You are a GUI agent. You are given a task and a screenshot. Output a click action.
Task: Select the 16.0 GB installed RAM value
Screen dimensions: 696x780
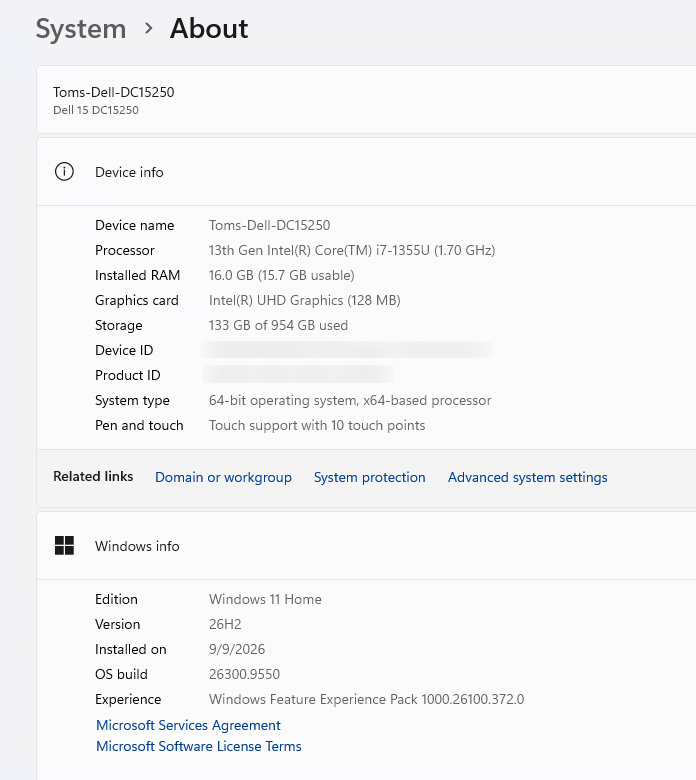[x=282, y=275]
